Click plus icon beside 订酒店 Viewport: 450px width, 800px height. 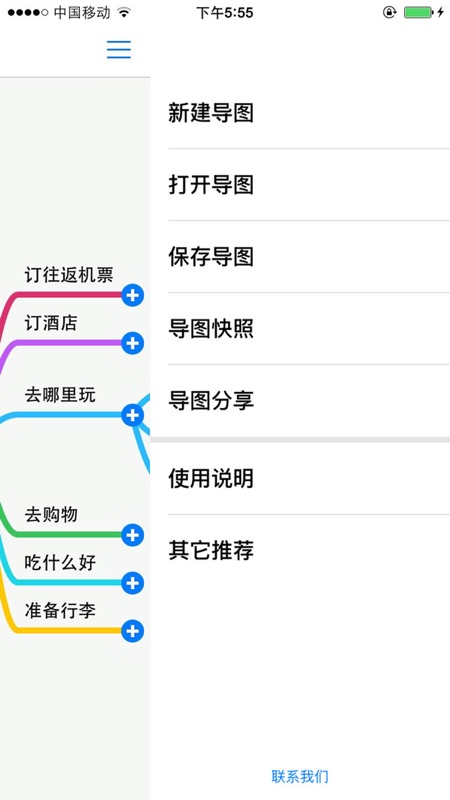tap(133, 343)
